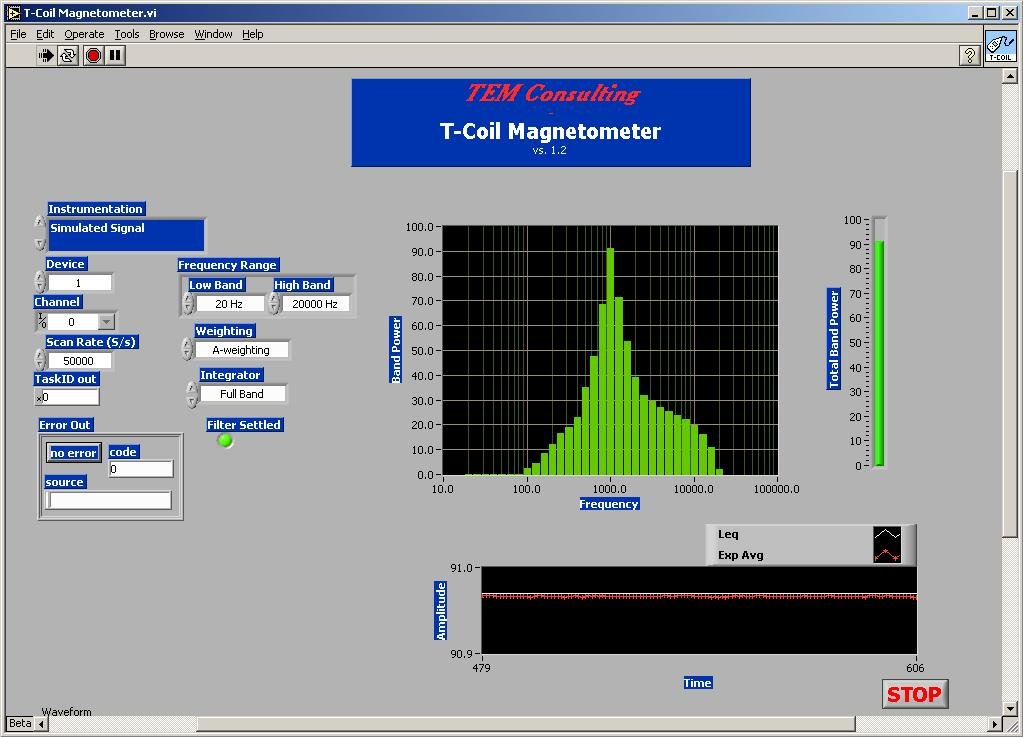
Task: Open the context help question-mark icon
Action: [970, 55]
